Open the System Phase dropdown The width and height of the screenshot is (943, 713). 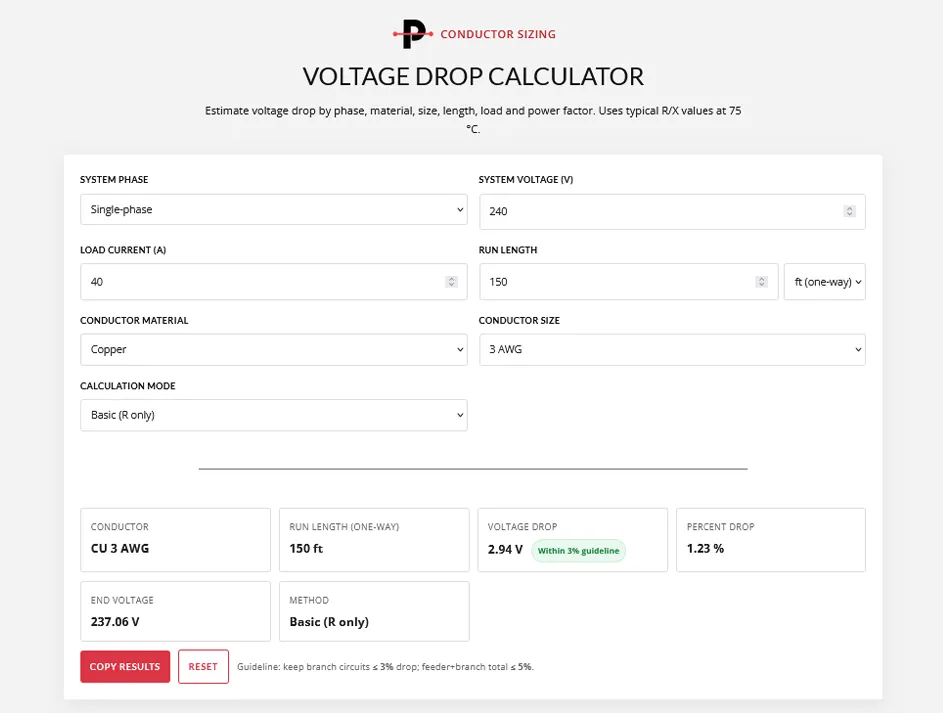(x=274, y=209)
